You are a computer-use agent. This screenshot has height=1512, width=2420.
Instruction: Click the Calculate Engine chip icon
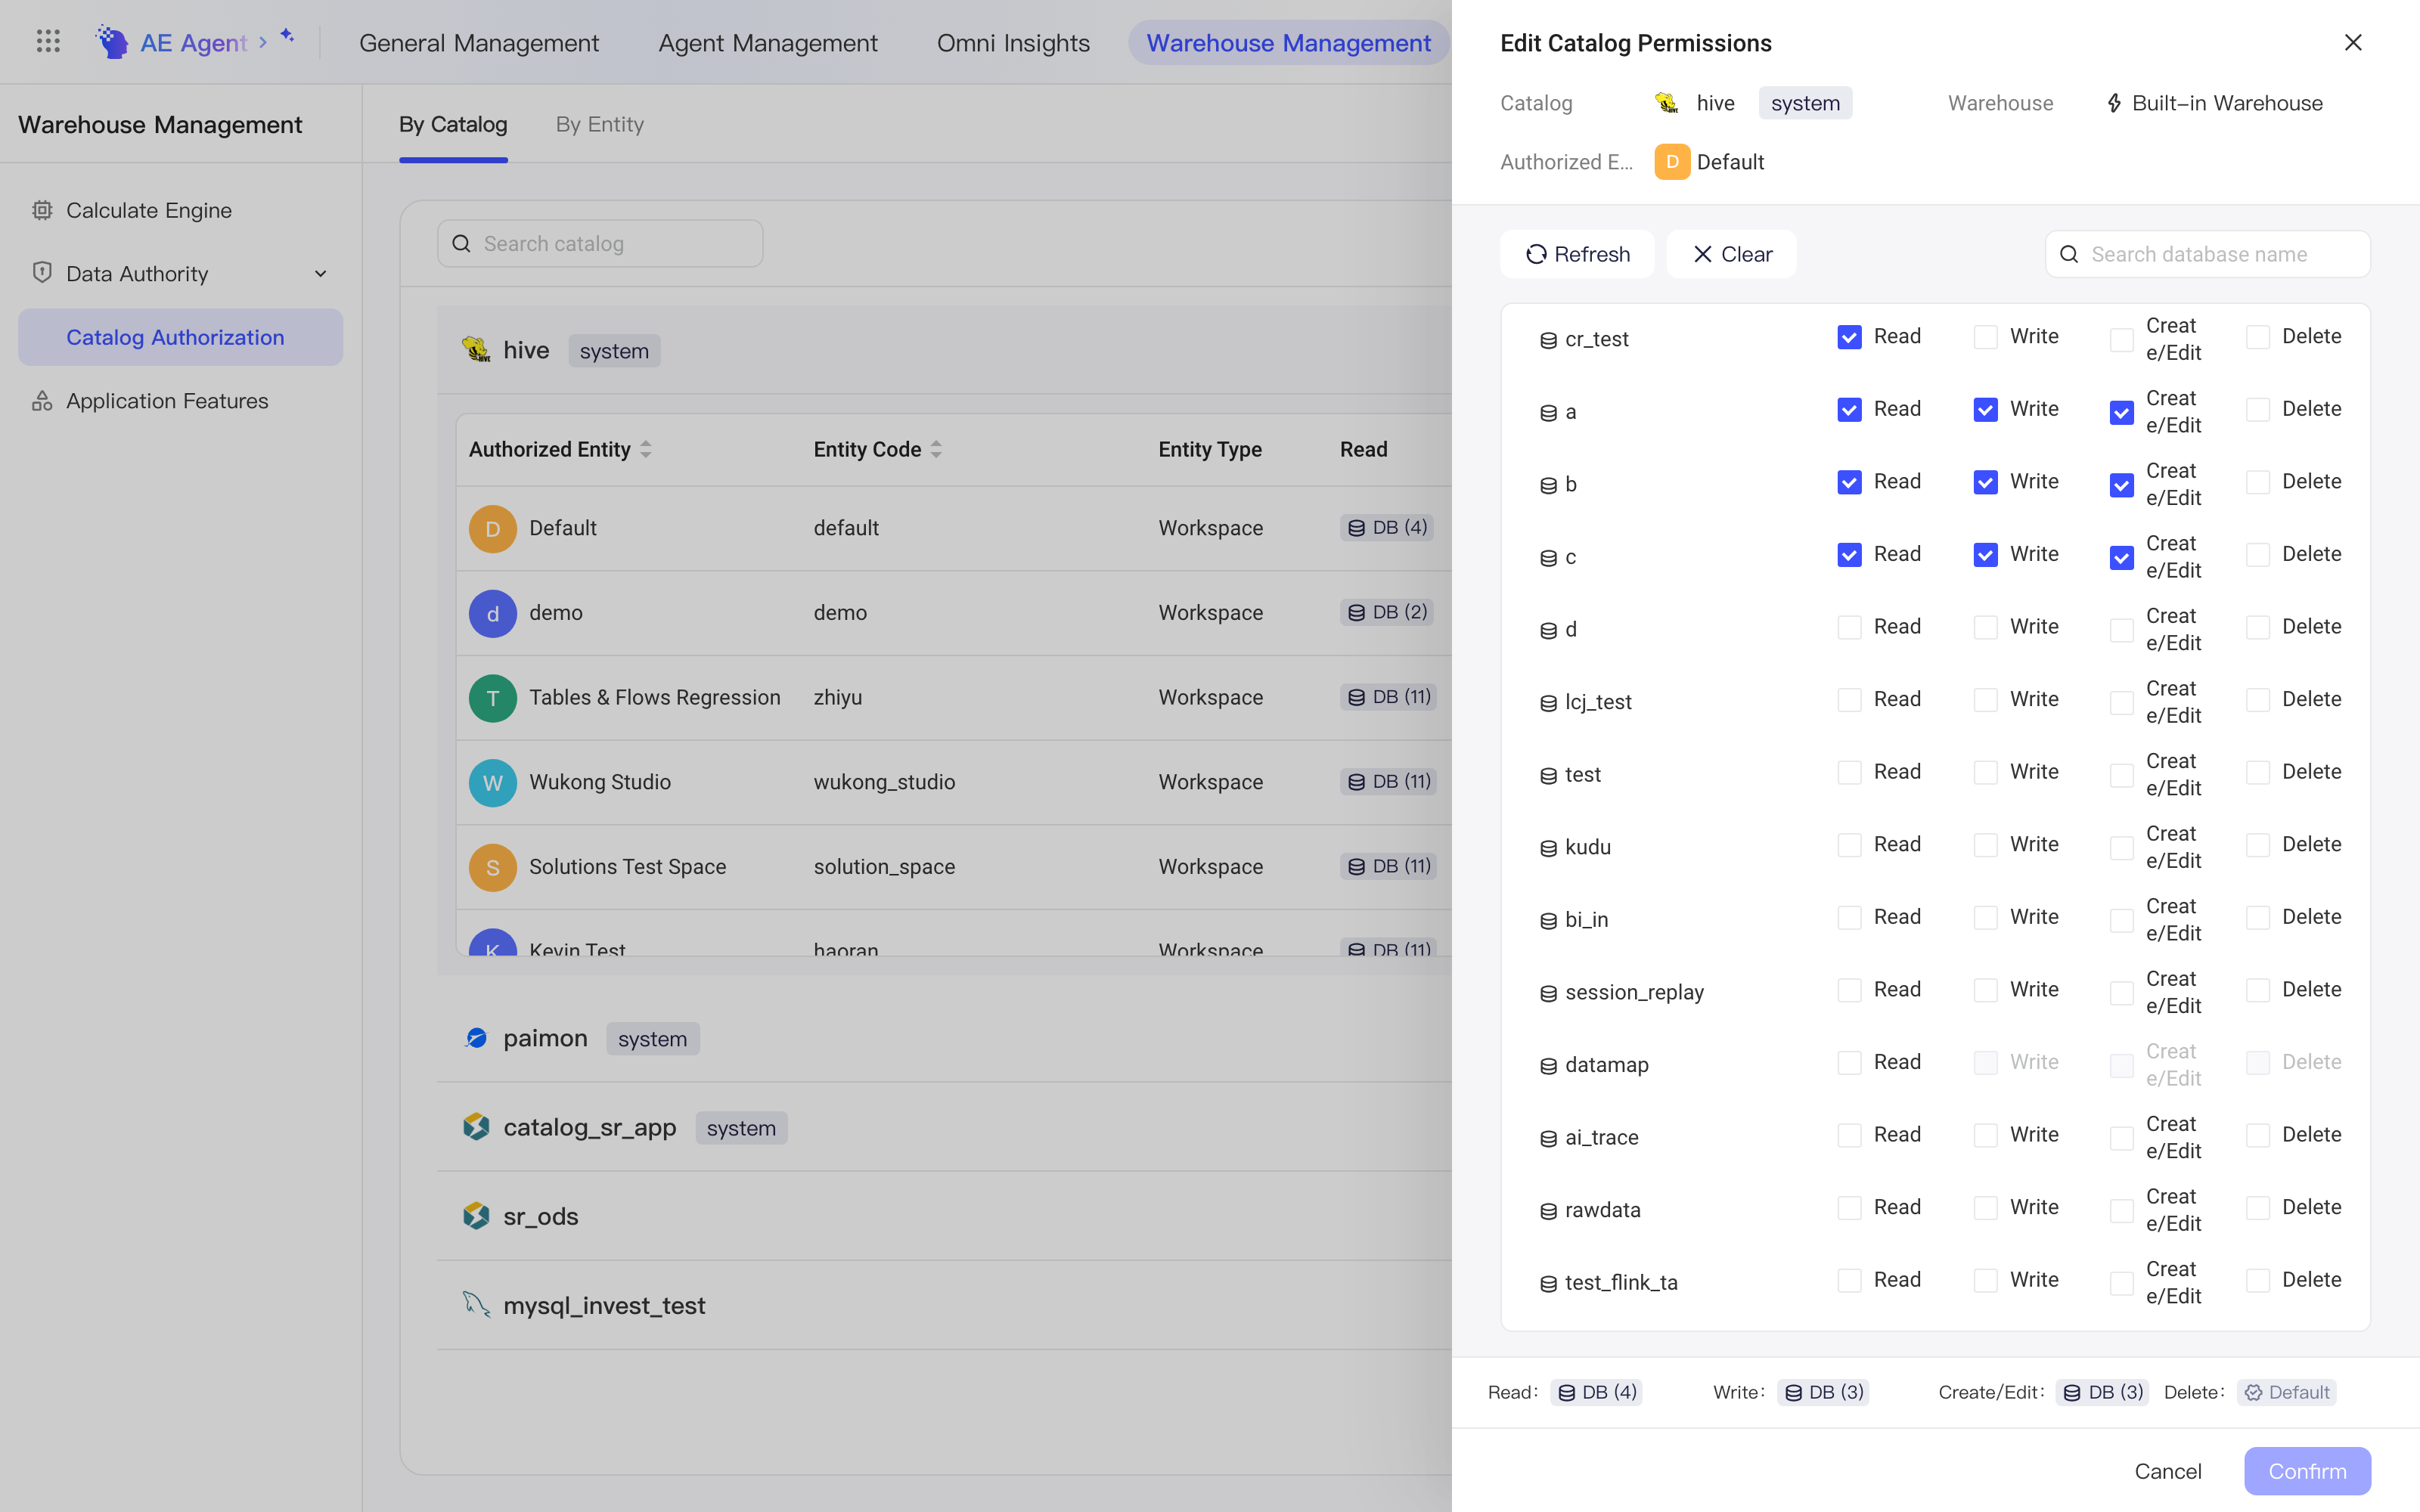pos(42,210)
